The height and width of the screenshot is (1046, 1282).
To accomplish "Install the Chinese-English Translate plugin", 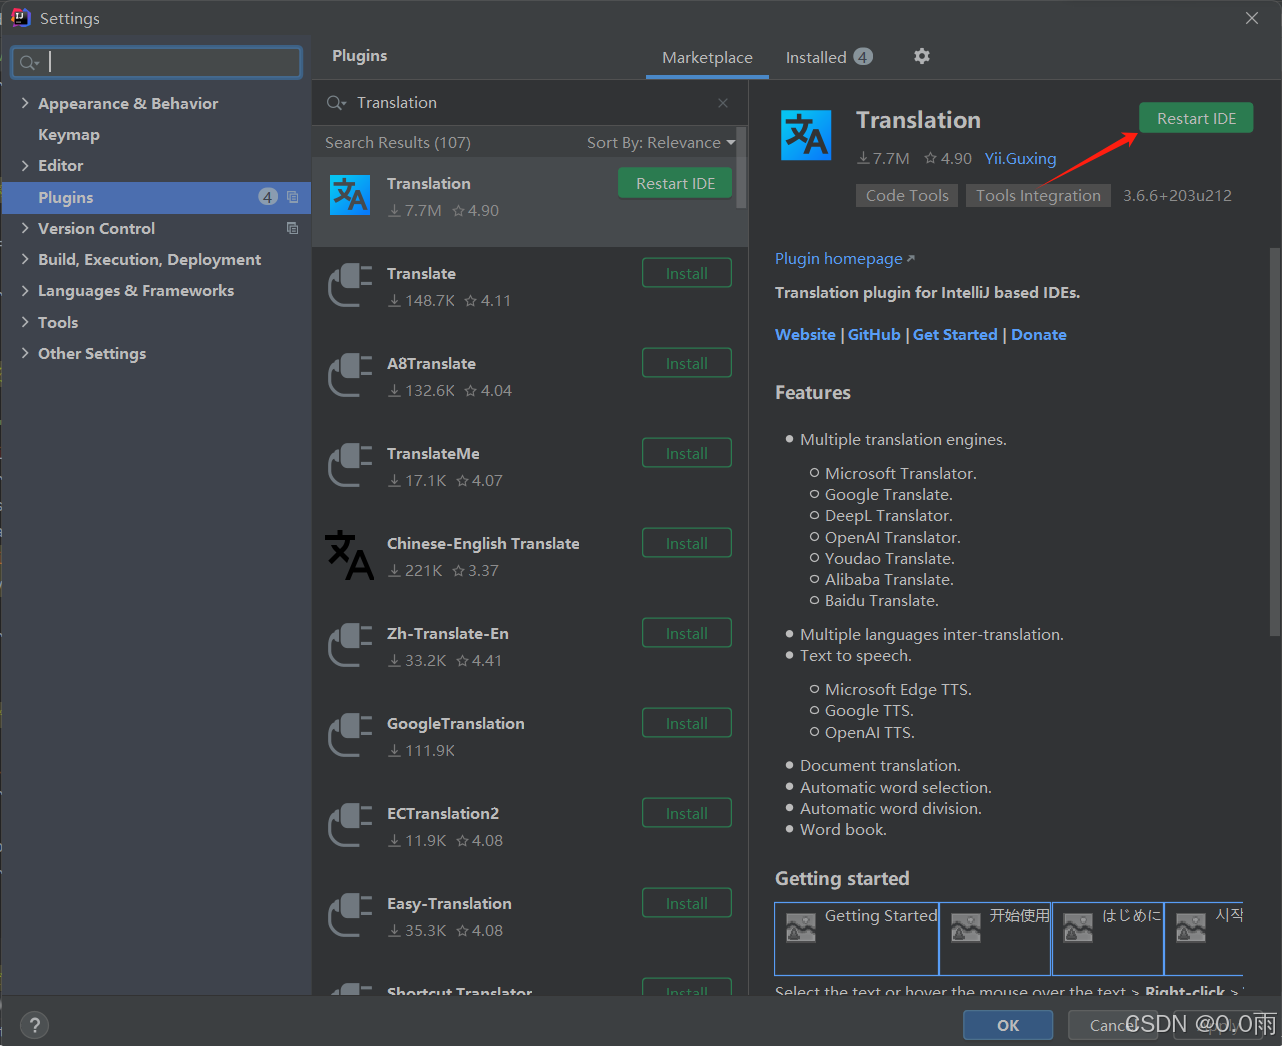I will 686,543.
